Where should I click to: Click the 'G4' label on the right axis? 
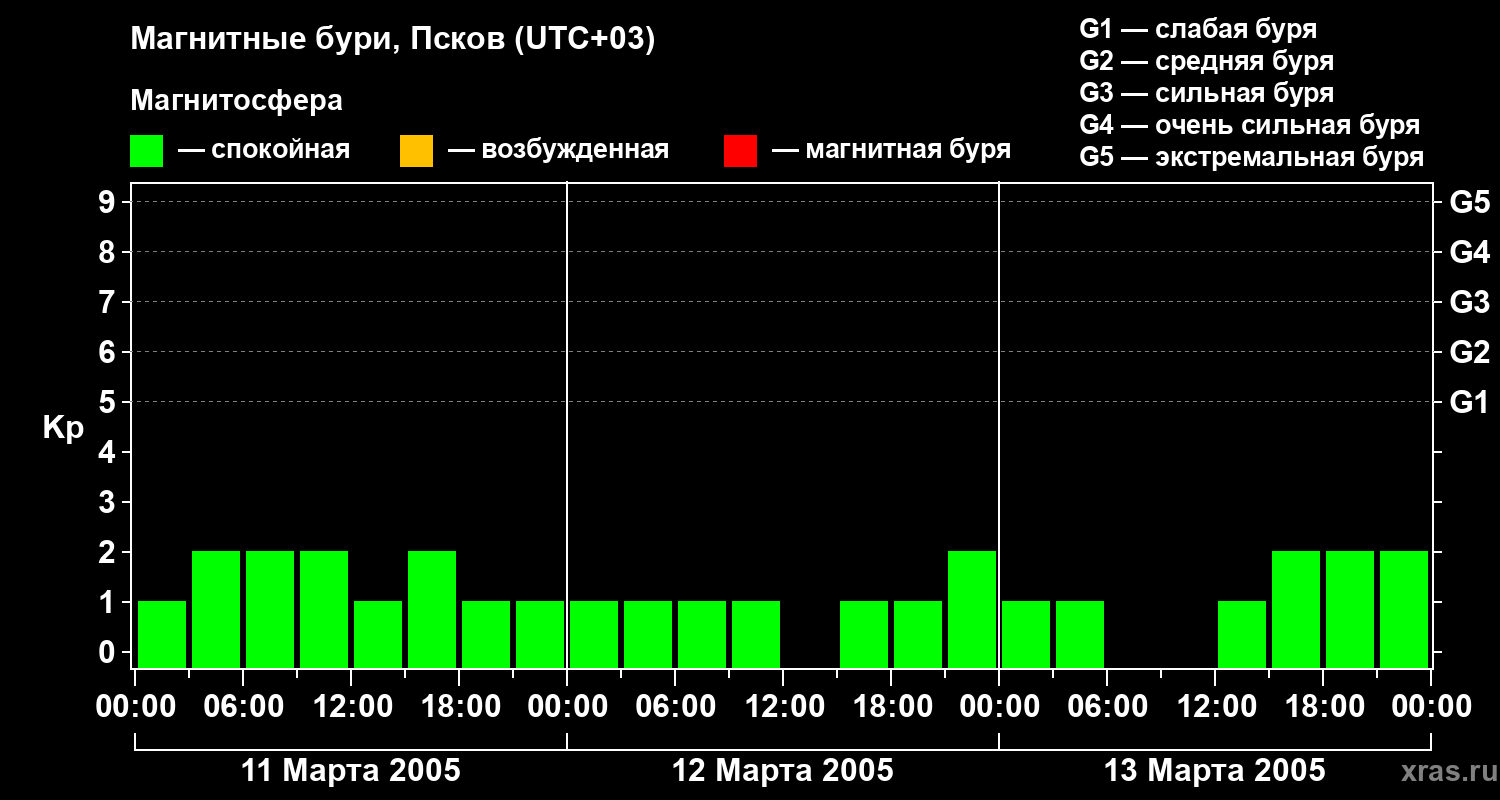[x=1469, y=252]
